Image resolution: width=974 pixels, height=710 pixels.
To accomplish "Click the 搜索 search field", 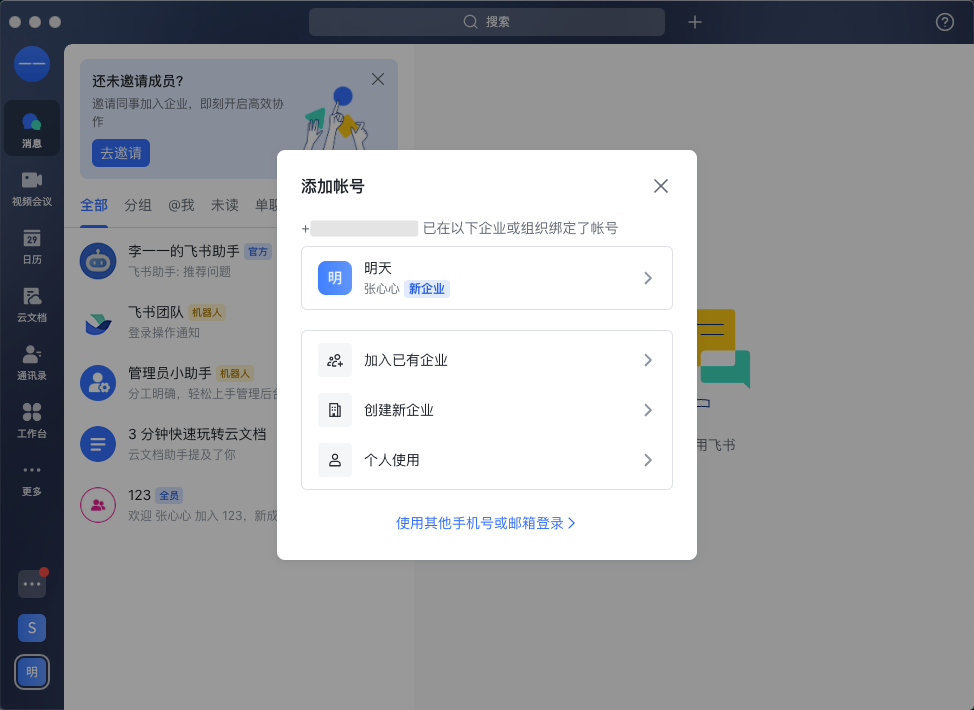I will pos(487,22).
